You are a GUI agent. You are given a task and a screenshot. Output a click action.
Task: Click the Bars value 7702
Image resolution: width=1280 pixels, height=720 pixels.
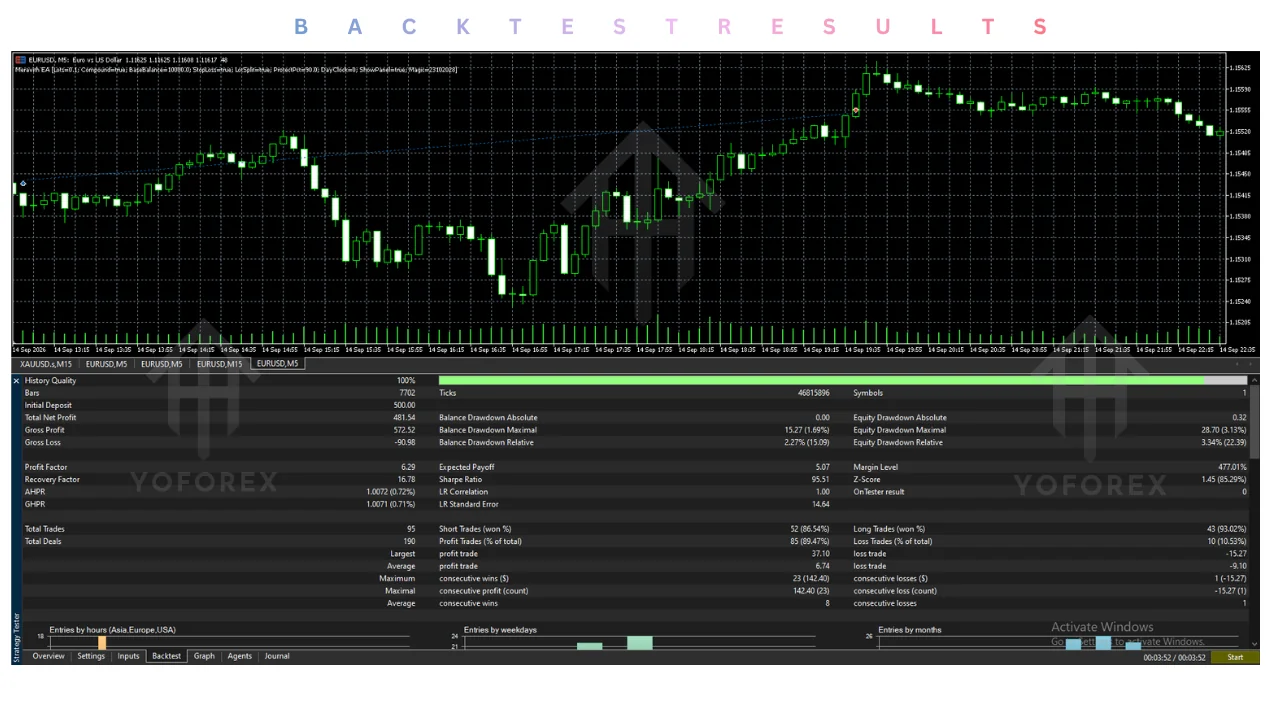pos(407,393)
